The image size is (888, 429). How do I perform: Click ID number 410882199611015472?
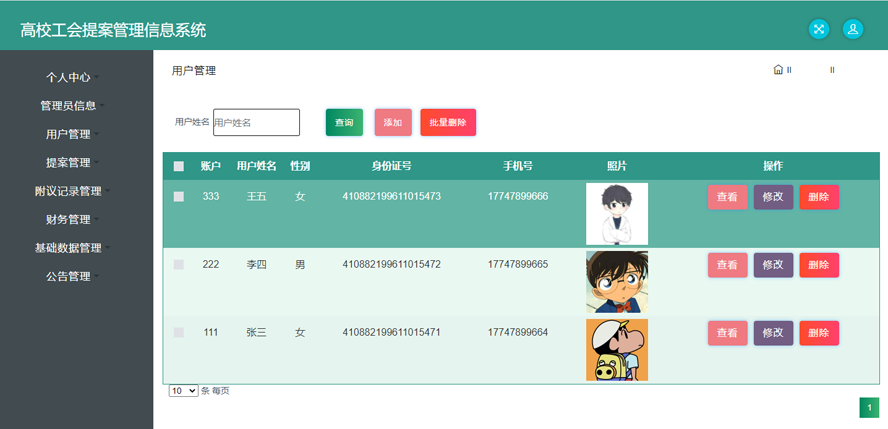pyautogui.click(x=391, y=264)
